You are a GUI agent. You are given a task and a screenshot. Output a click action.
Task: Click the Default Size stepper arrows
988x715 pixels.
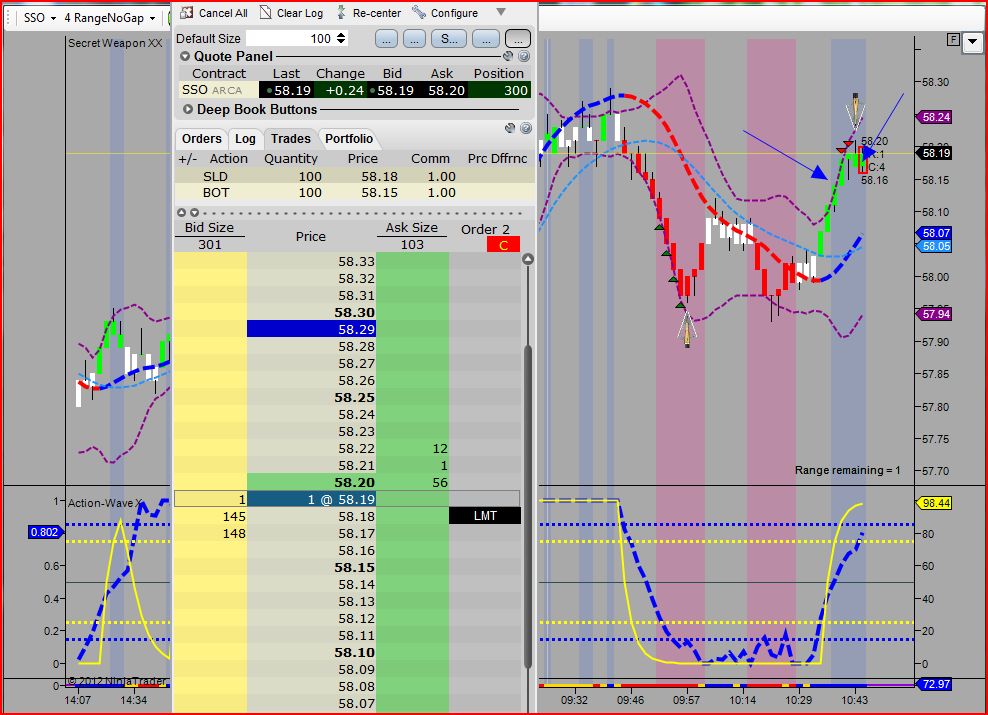[341, 38]
